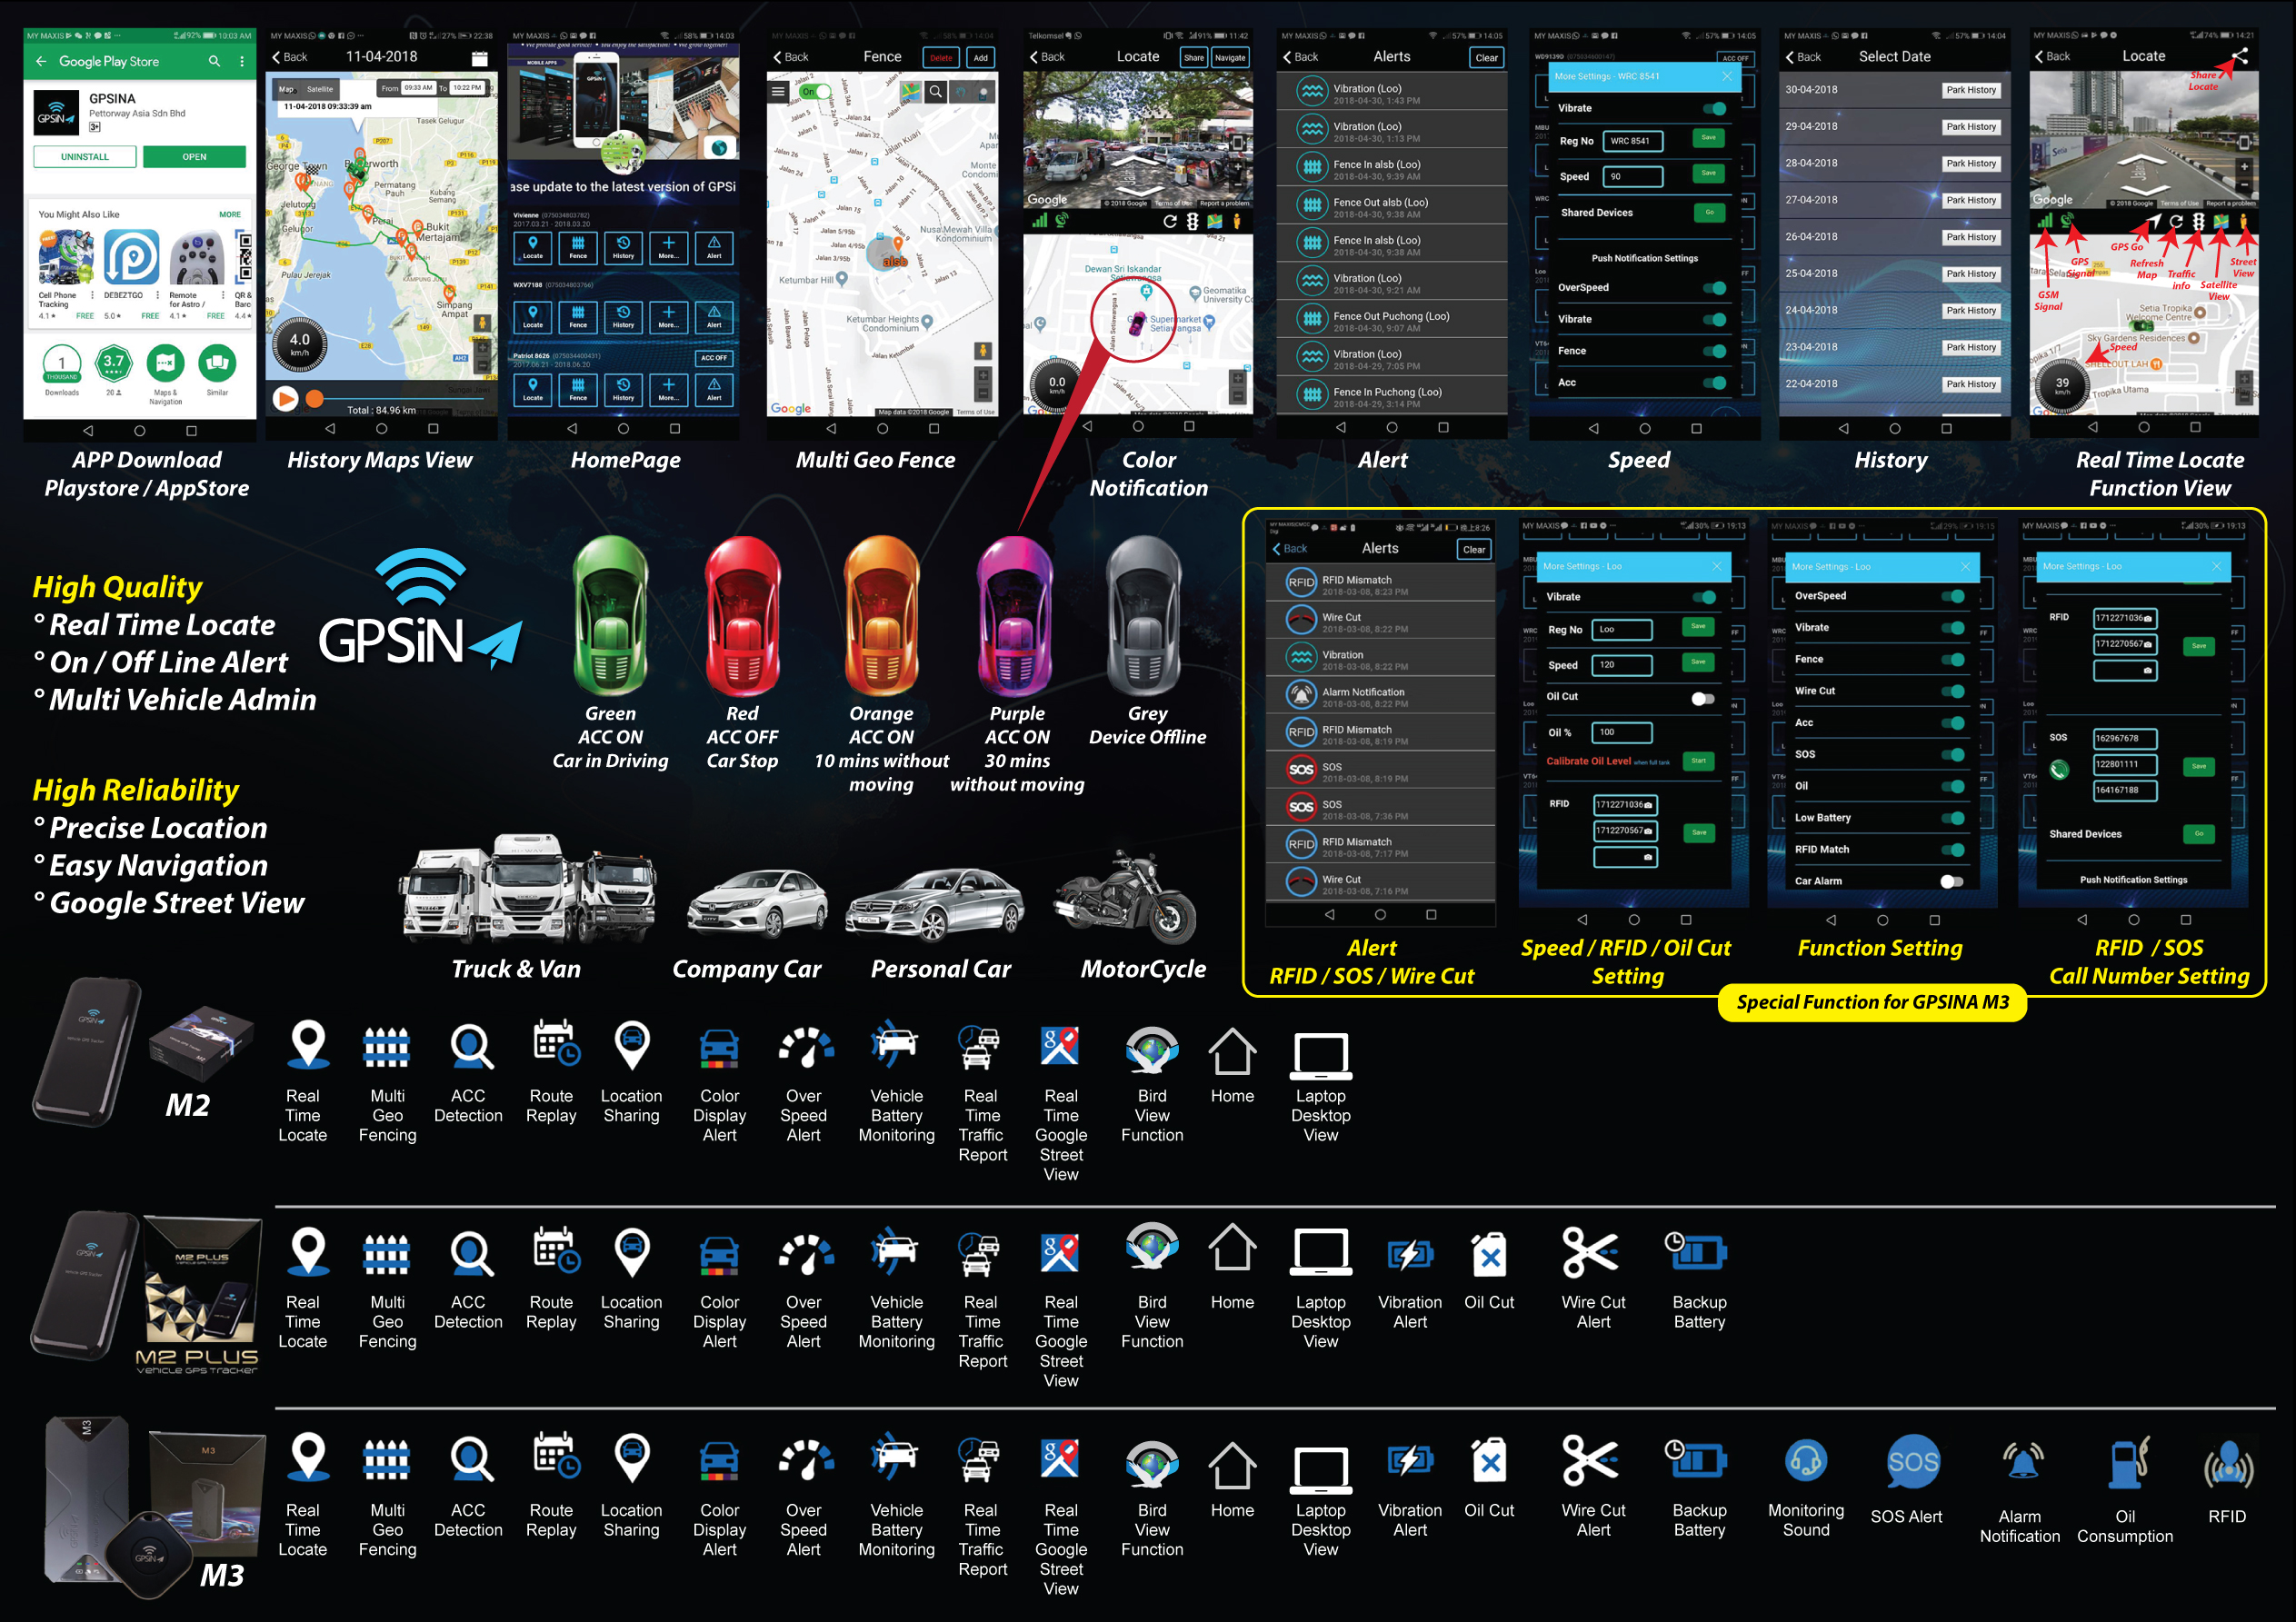Expand More... options for Vivienne on HomePage
The width and height of the screenshot is (2296, 1622).
(668, 247)
